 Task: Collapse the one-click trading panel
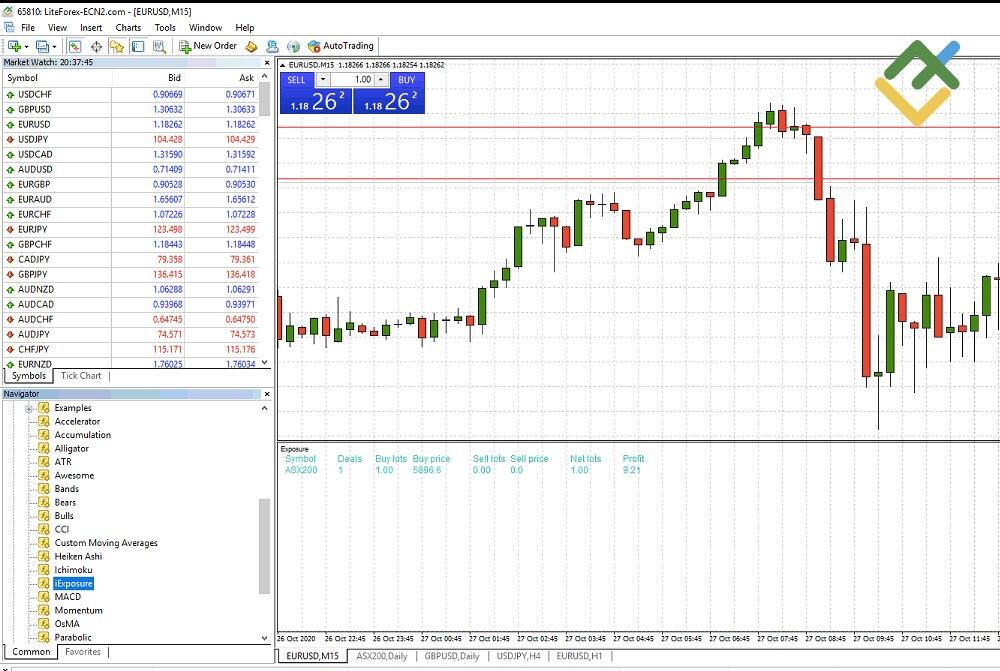(x=283, y=65)
